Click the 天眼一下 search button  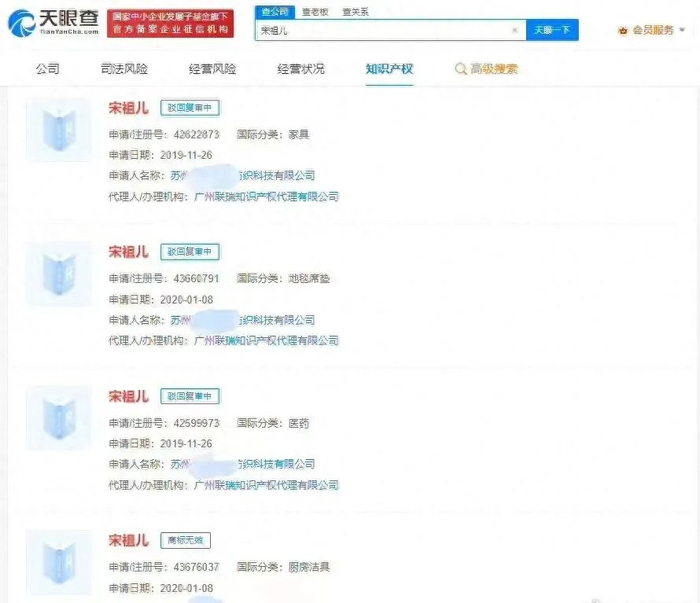point(552,30)
